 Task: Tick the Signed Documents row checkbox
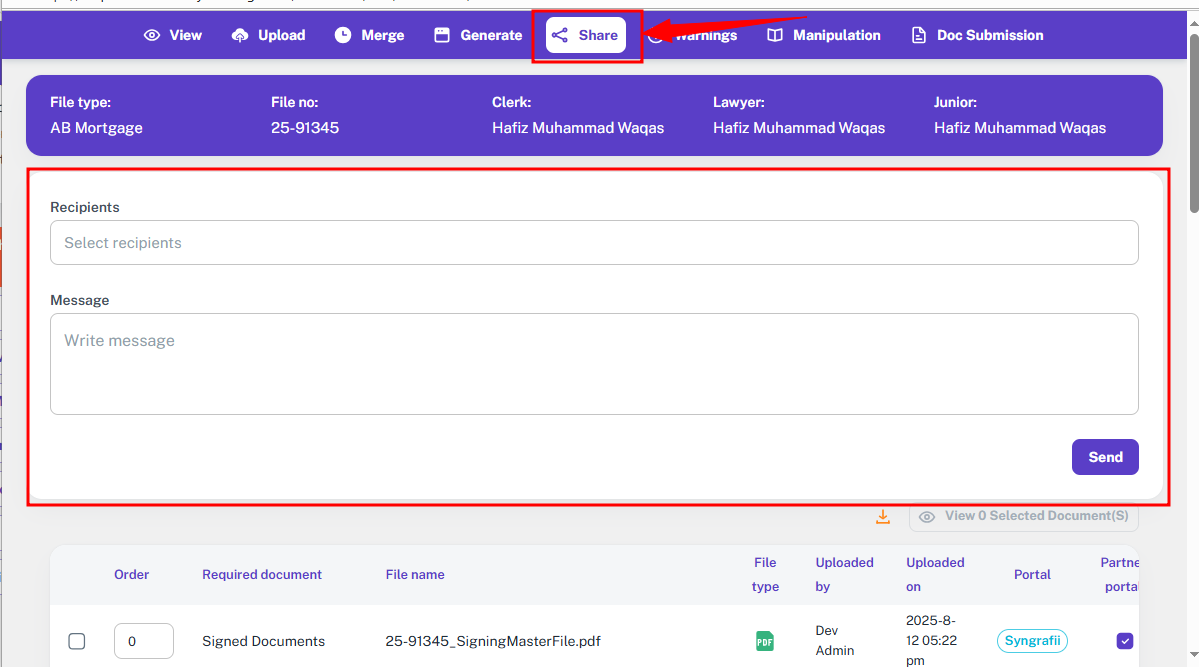(x=77, y=641)
